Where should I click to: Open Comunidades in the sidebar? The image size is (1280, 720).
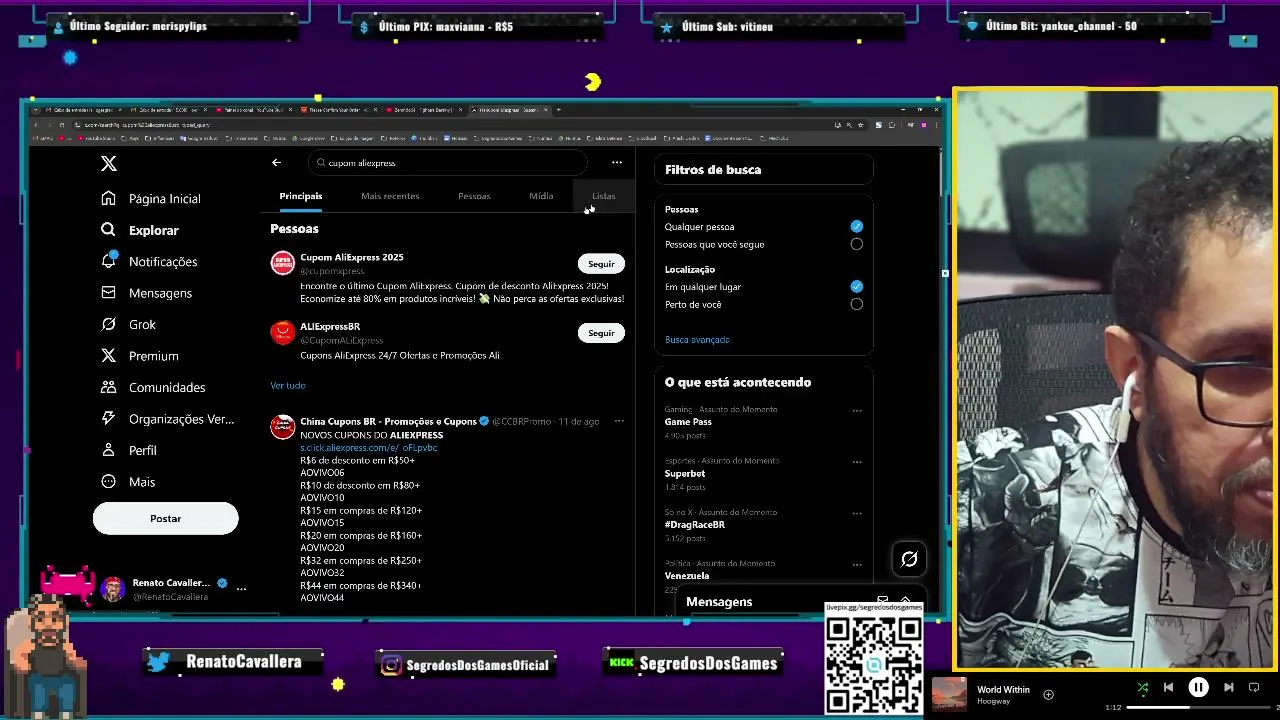point(153,387)
